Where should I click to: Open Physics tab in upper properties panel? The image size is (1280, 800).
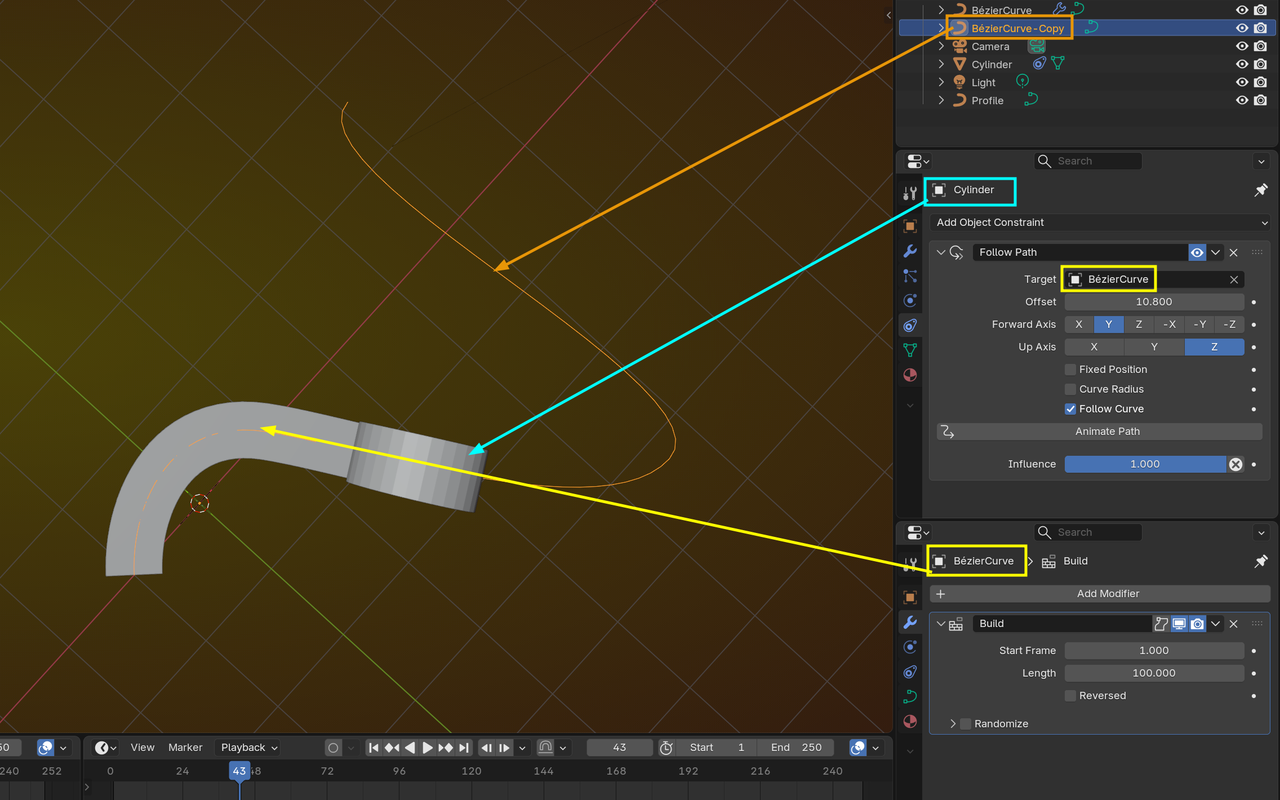pyautogui.click(x=909, y=300)
